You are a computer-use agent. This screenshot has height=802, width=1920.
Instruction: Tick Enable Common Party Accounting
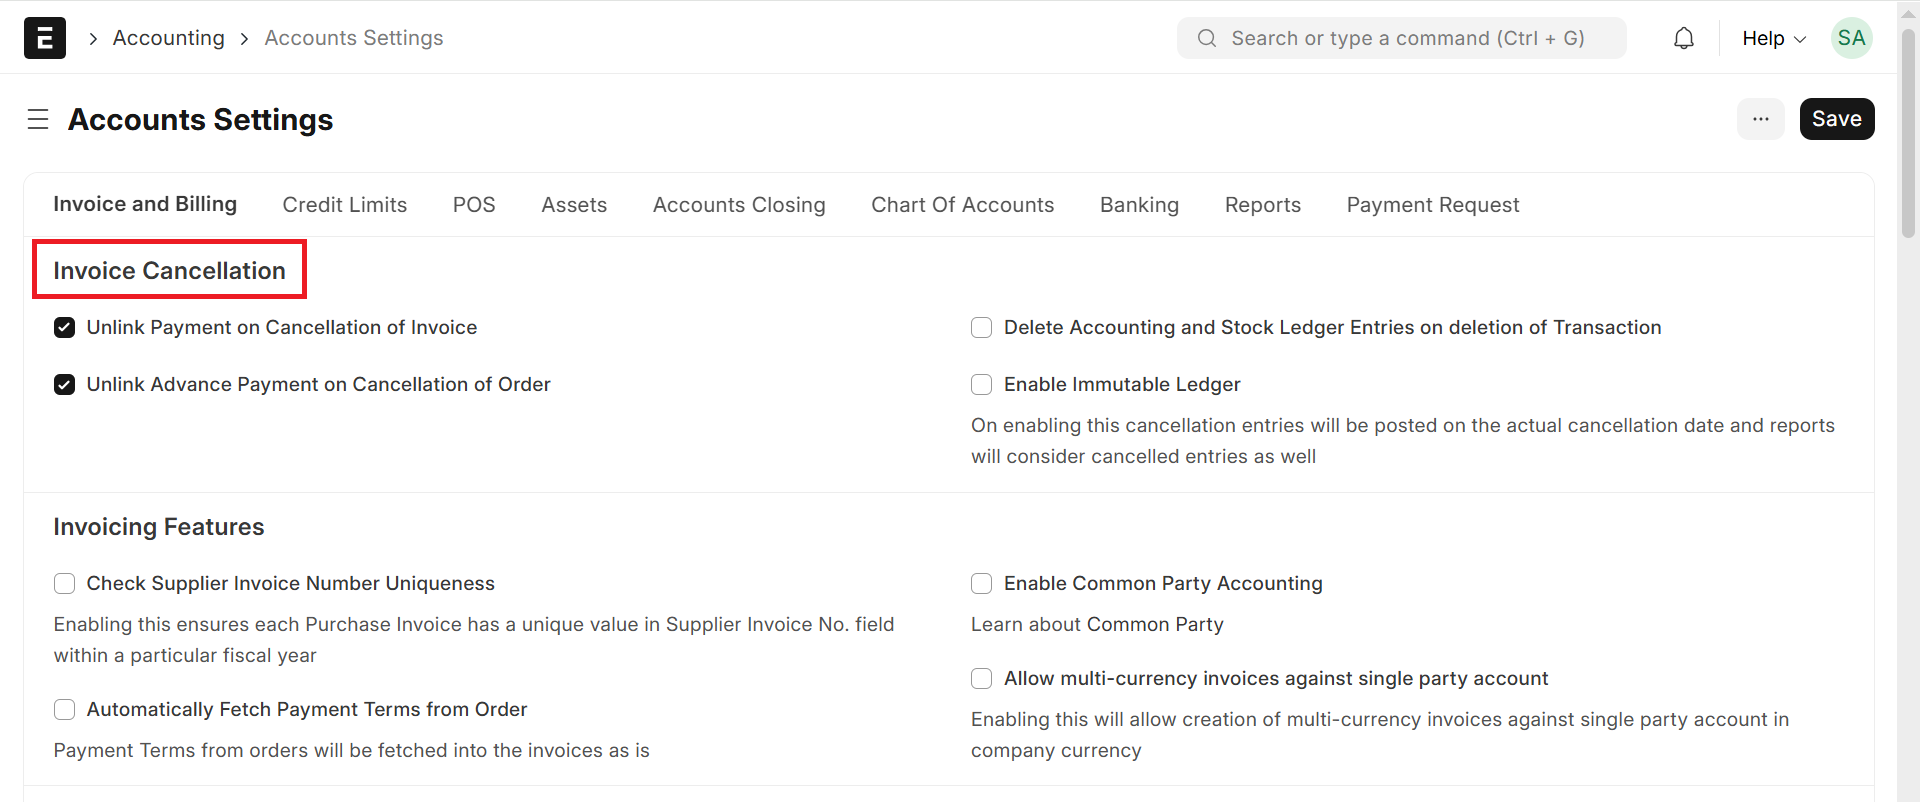coord(982,584)
